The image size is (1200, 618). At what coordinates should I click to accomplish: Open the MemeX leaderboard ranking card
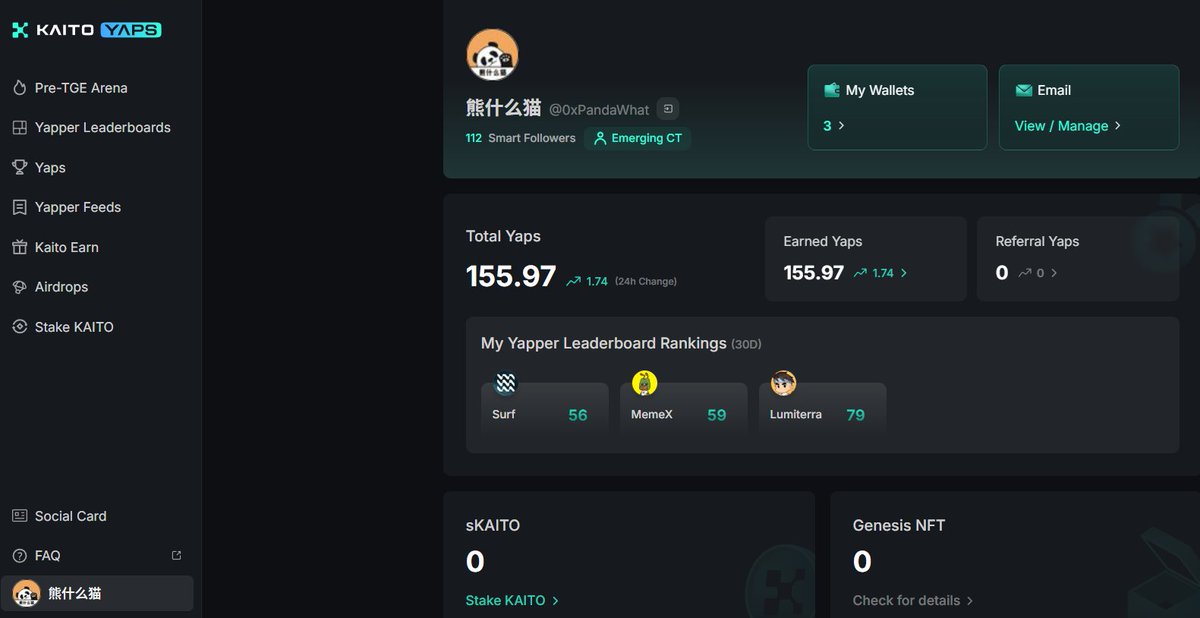[684, 410]
